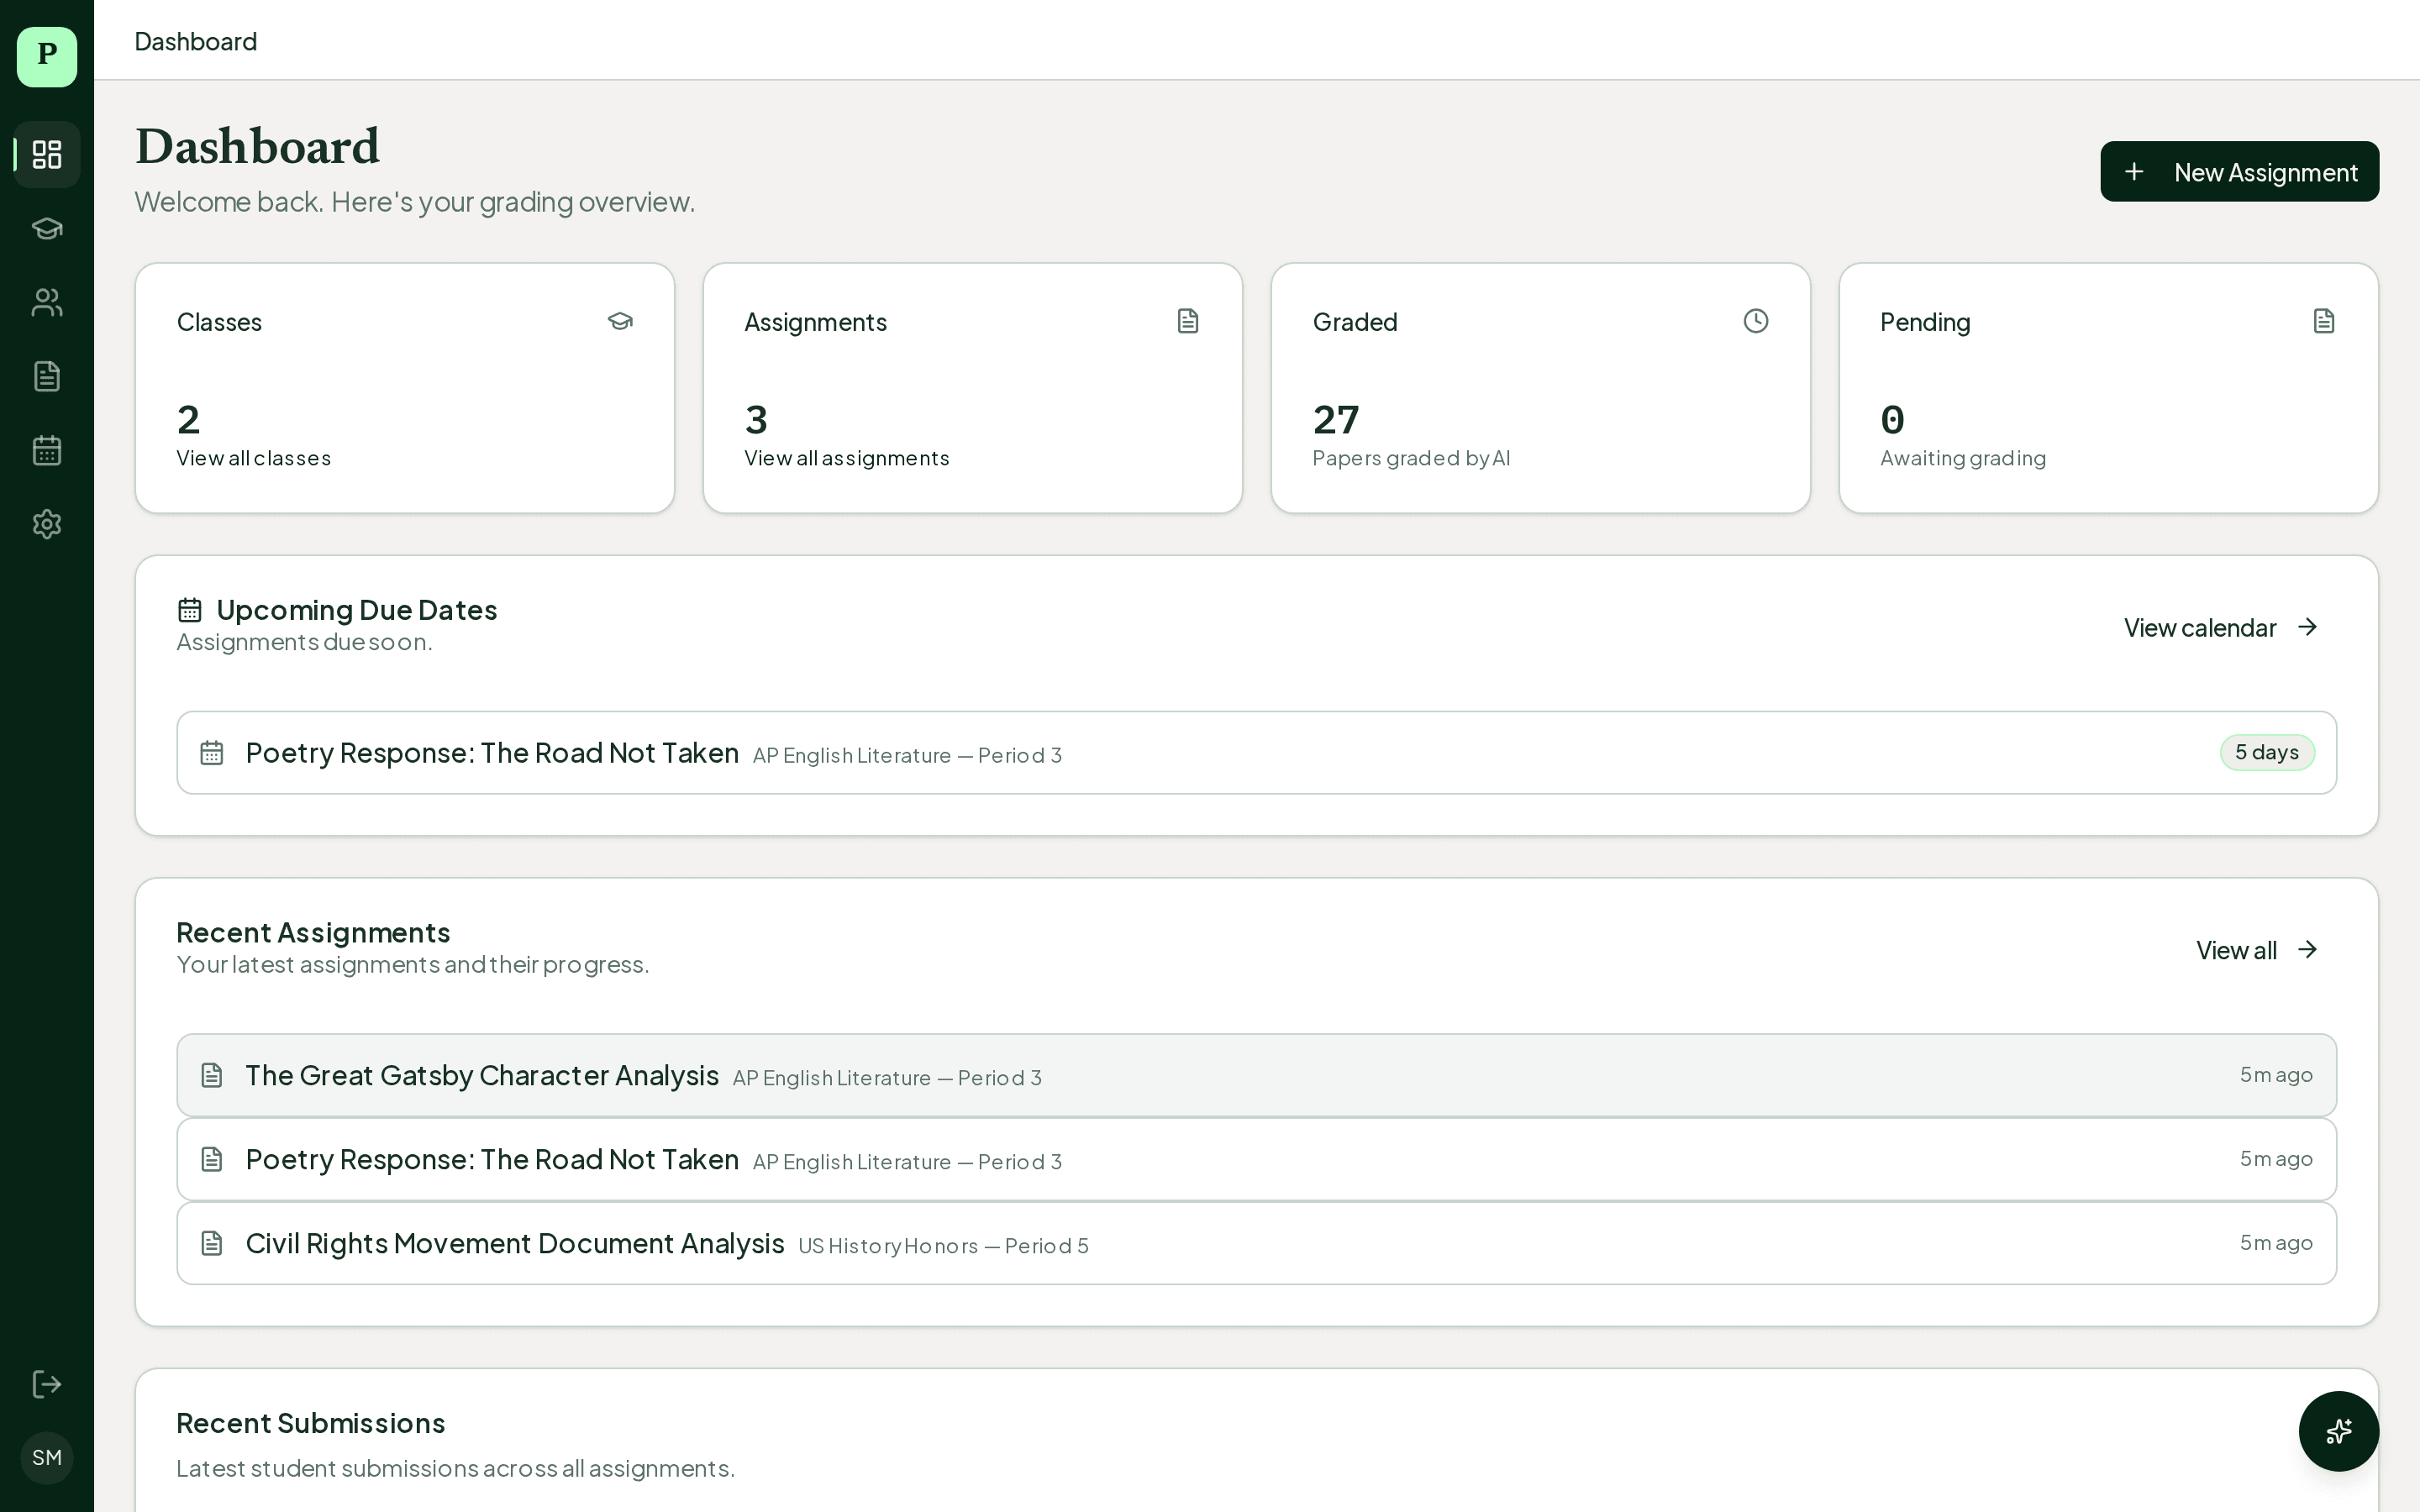Open assignments document icon in sidebar
This screenshot has width=2420, height=1512.
click(x=47, y=376)
